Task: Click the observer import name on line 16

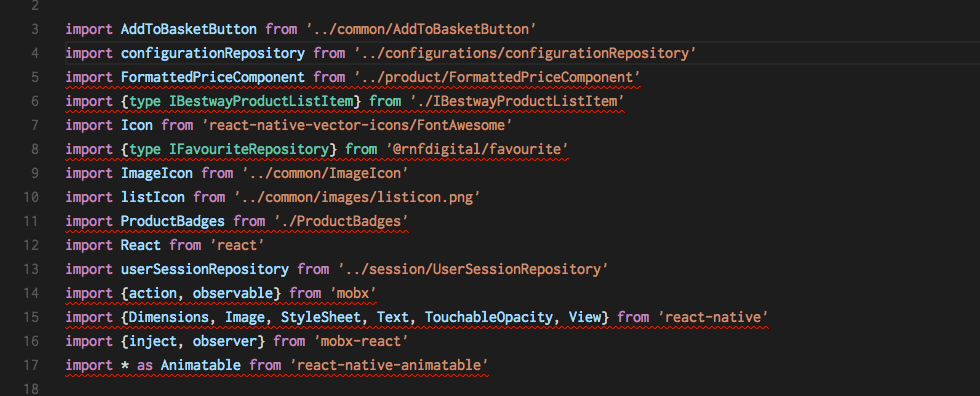Action: pos(225,341)
